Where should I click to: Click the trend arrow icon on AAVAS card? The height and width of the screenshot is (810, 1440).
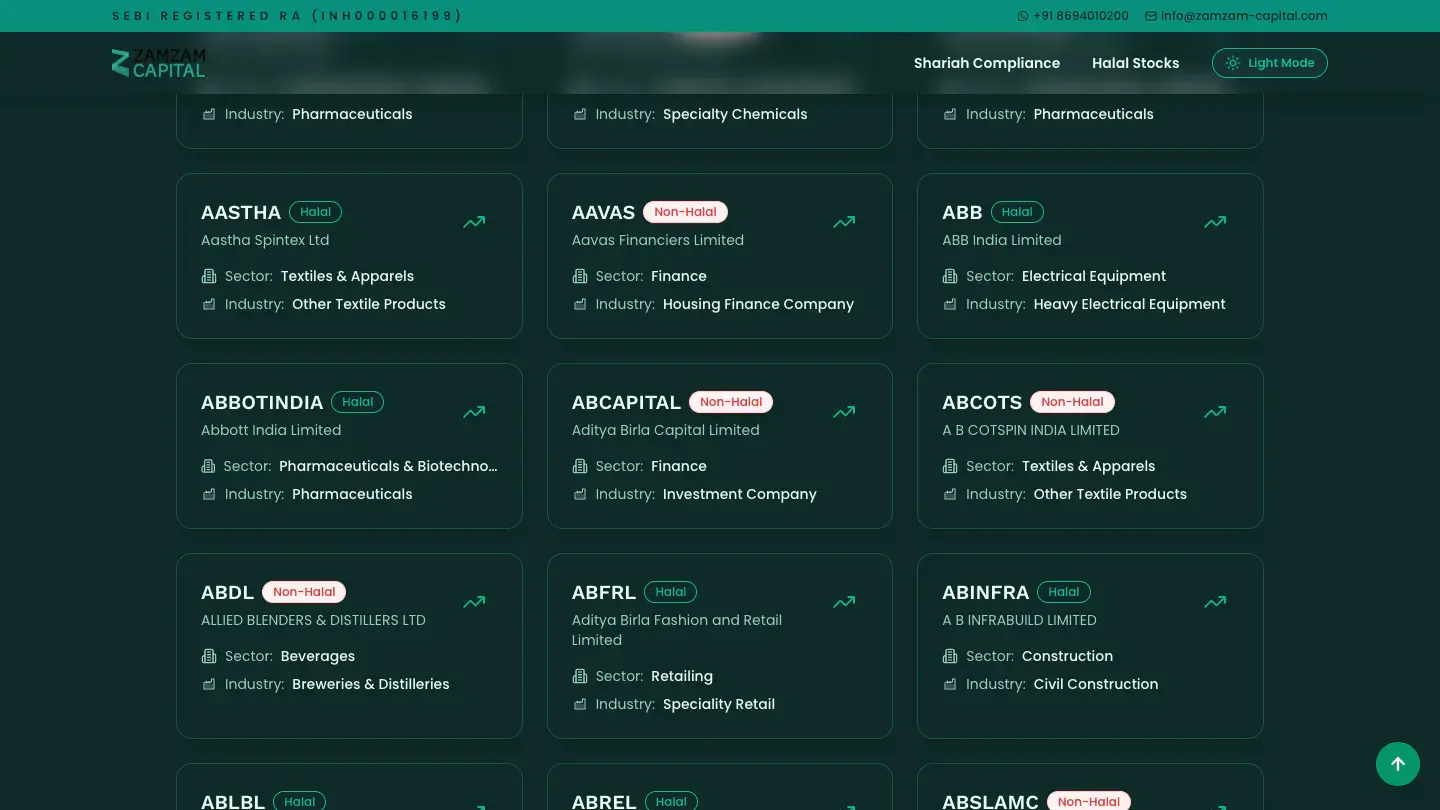tap(844, 222)
